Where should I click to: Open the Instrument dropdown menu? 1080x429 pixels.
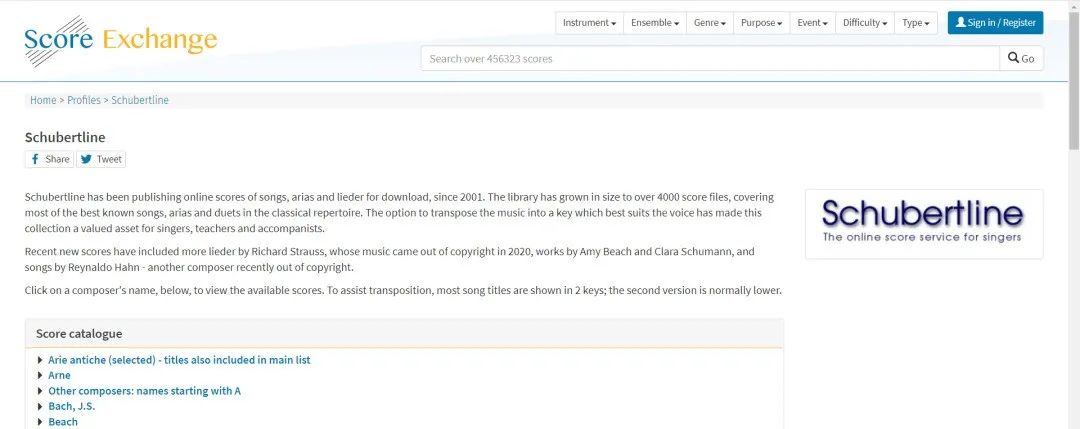tap(589, 23)
